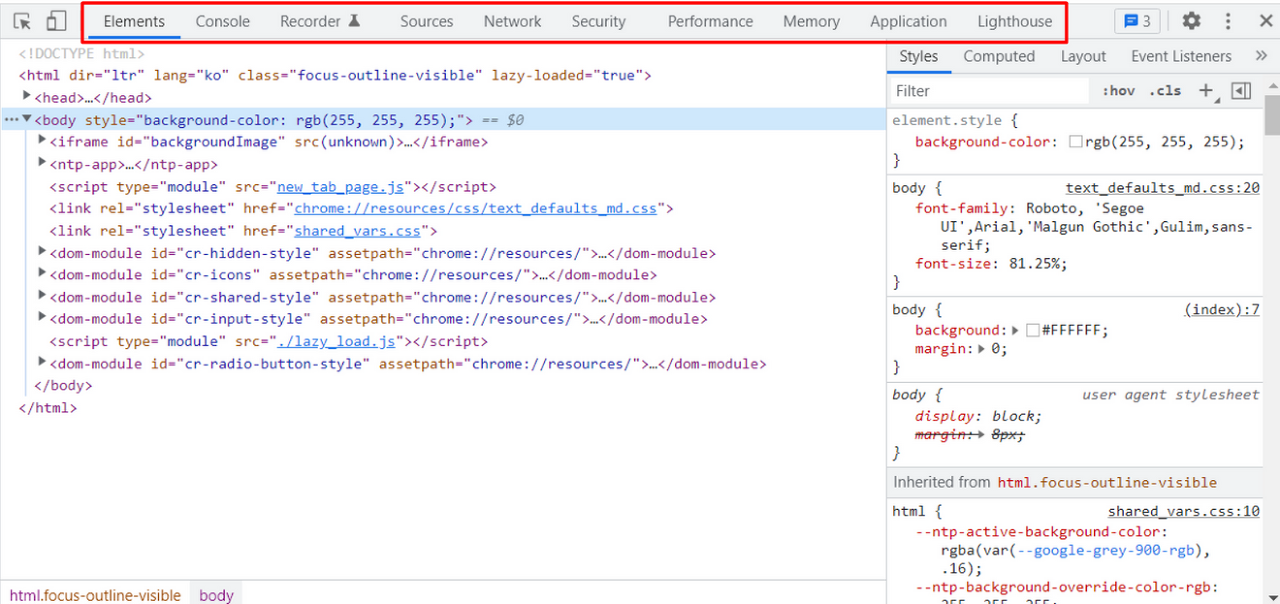Click the ellipsis beside the body element
The height and width of the screenshot is (604, 1280).
point(11,120)
